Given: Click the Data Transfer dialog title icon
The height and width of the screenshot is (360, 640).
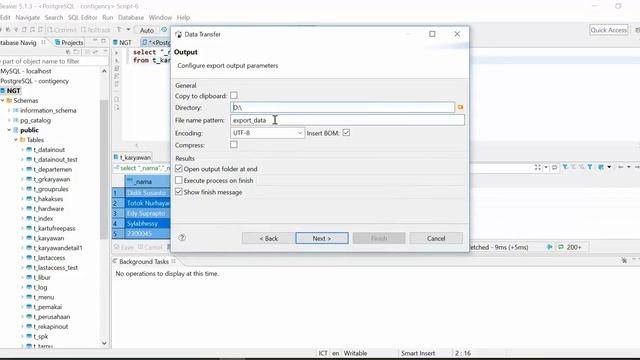Looking at the screenshot, I should click(x=178, y=34).
